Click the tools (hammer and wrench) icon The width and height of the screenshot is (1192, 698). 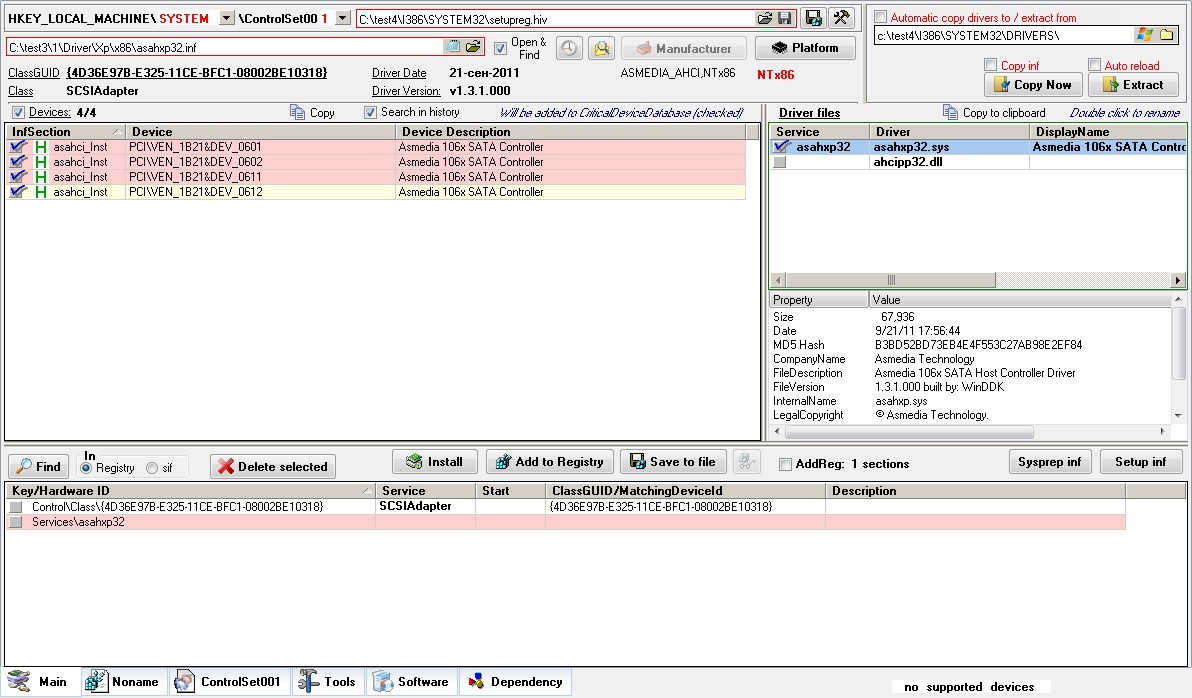pyautogui.click(x=841, y=18)
